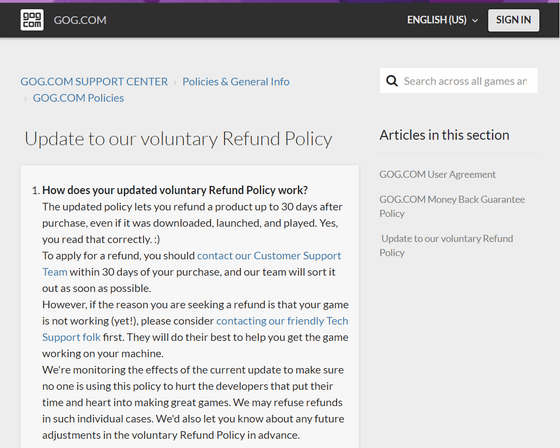
Task: Open the English (US) language dropdown
Action: click(x=442, y=20)
